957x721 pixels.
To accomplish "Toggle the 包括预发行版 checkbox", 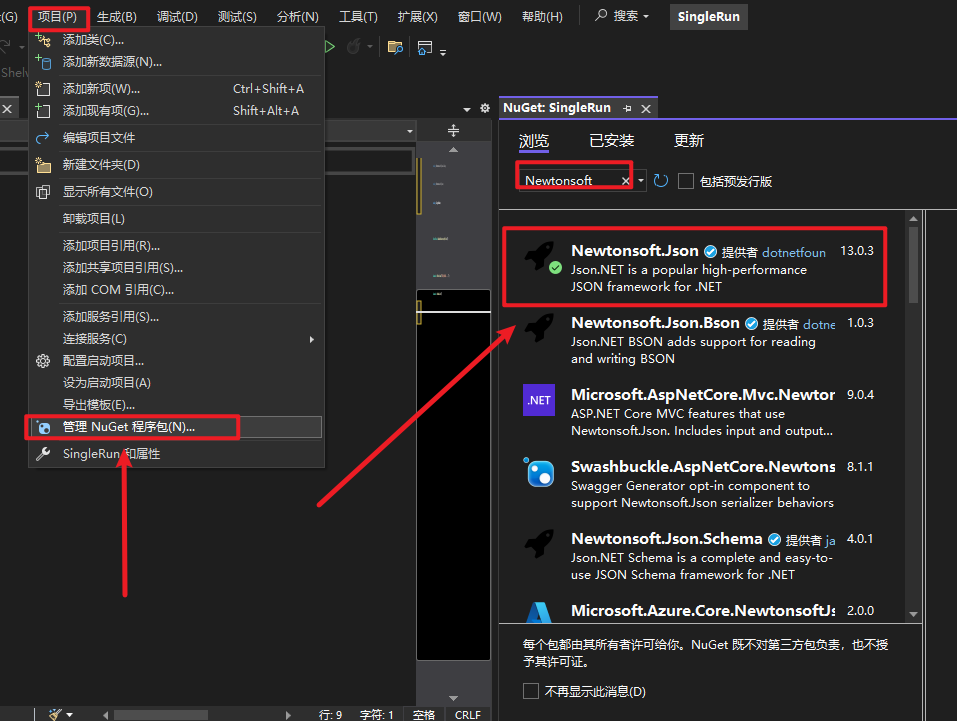I will click(686, 181).
